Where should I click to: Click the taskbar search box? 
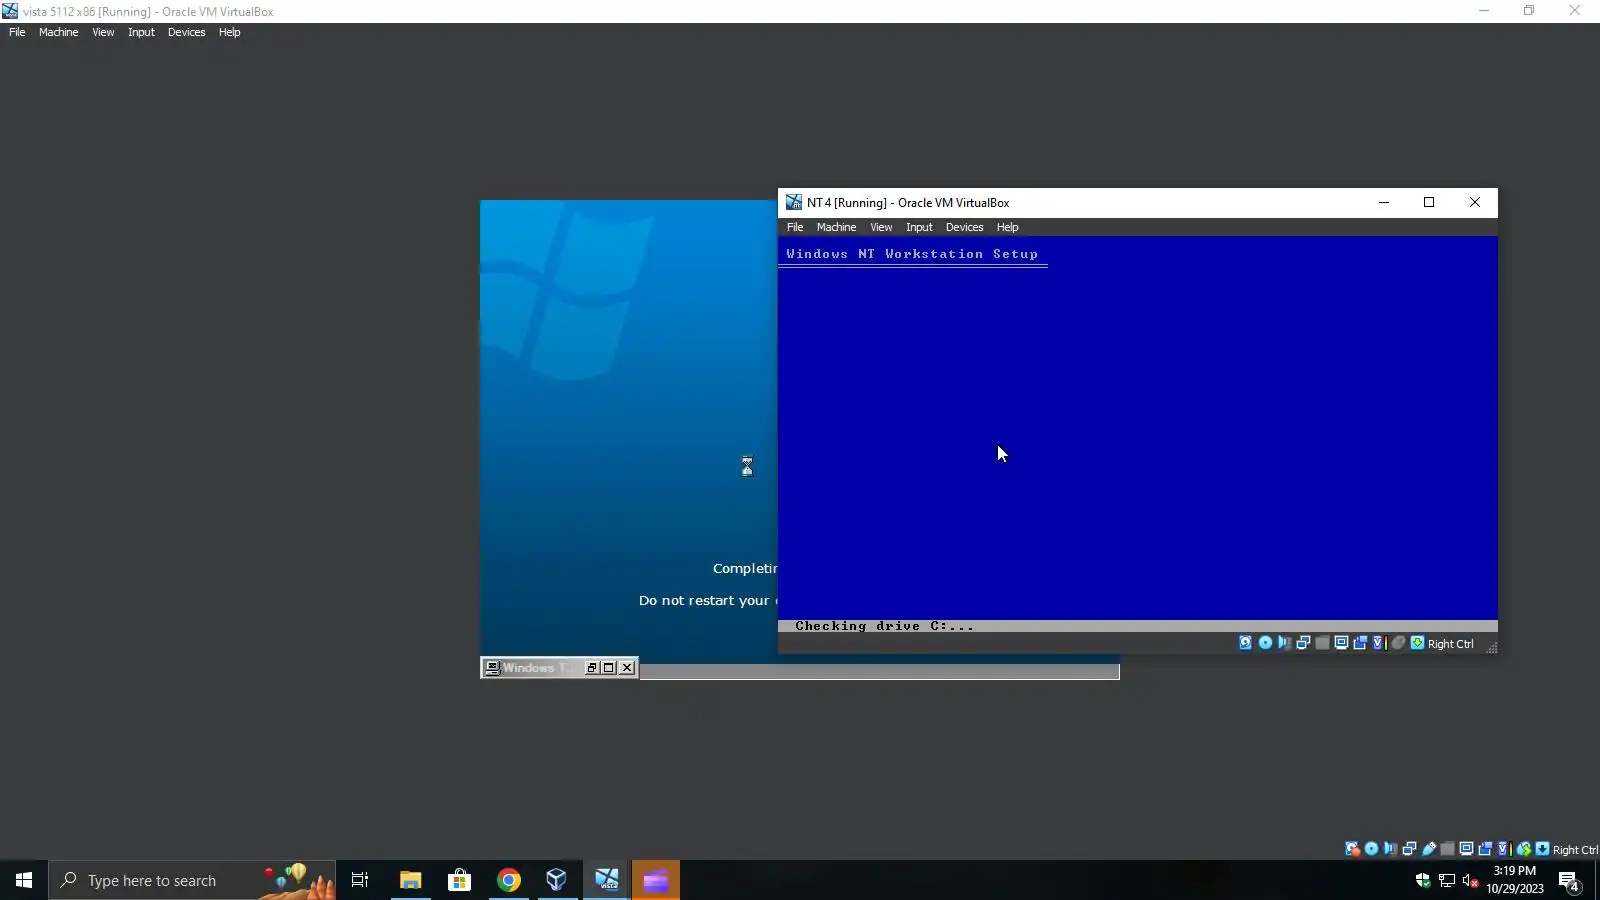click(x=192, y=880)
